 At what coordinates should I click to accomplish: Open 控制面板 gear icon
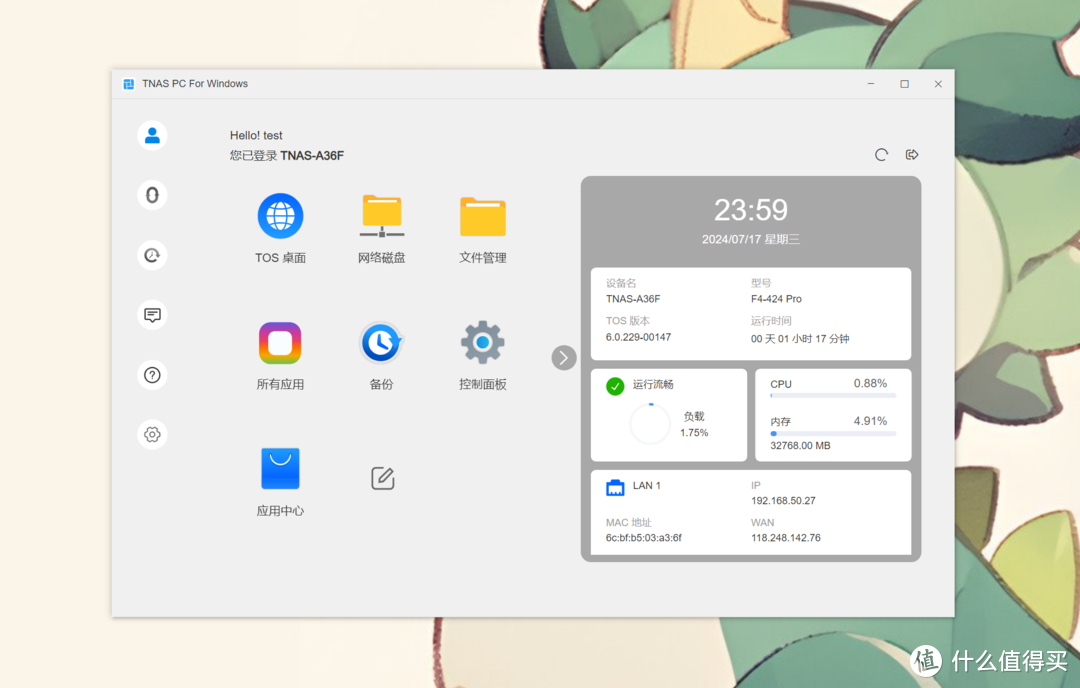pyautogui.click(x=482, y=343)
